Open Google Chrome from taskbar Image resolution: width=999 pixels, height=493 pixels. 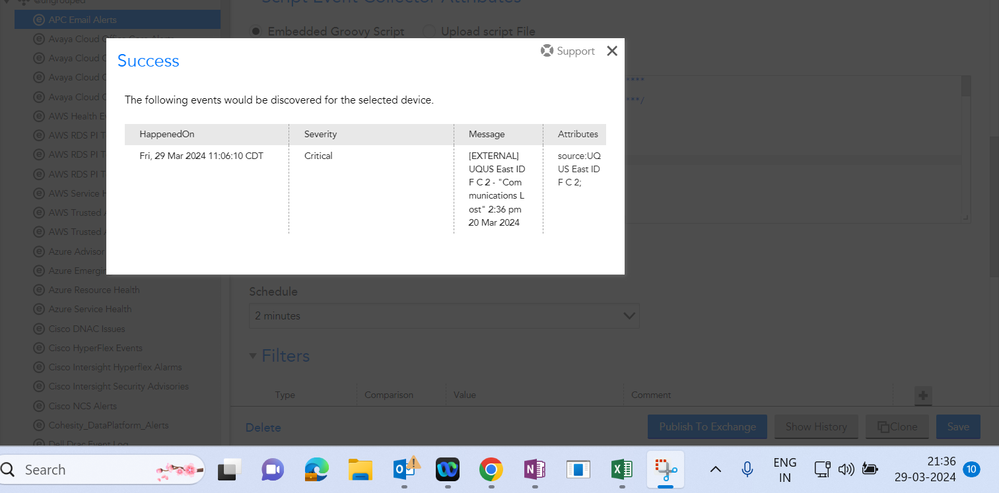[x=491, y=469]
